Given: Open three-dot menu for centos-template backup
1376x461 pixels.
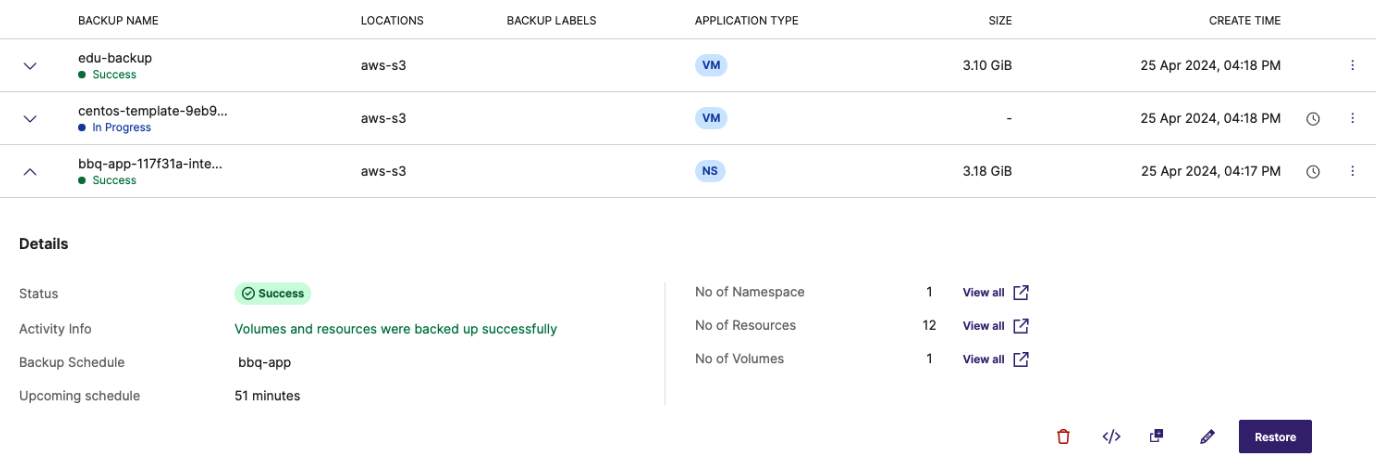Looking at the screenshot, I should point(1353,119).
